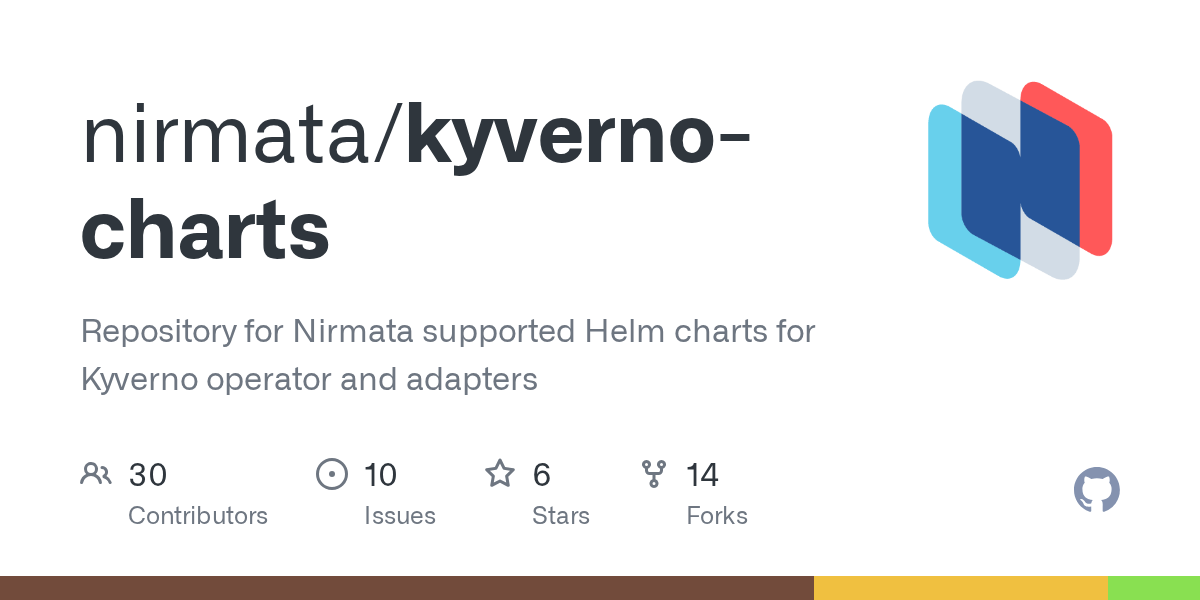Select the Issues label

pyautogui.click(x=400, y=516)
